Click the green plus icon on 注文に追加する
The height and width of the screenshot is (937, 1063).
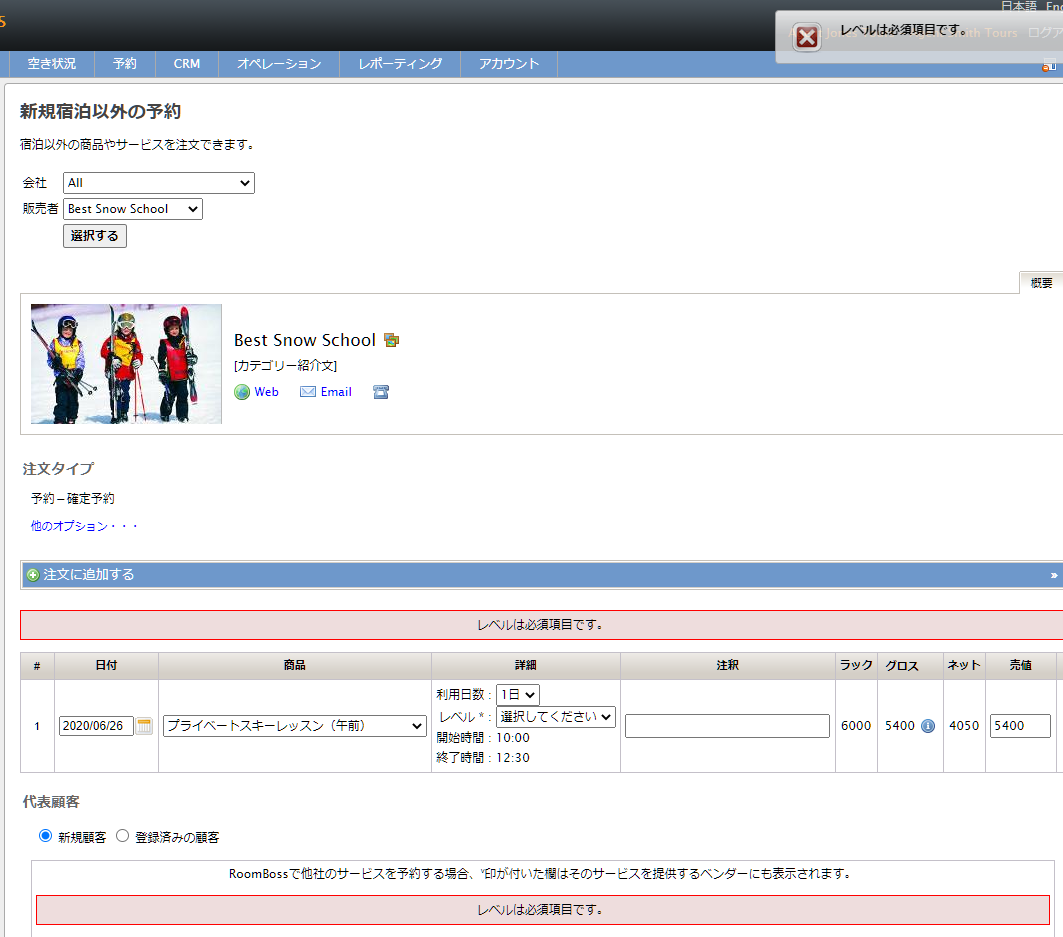click(x=33, y=575)
